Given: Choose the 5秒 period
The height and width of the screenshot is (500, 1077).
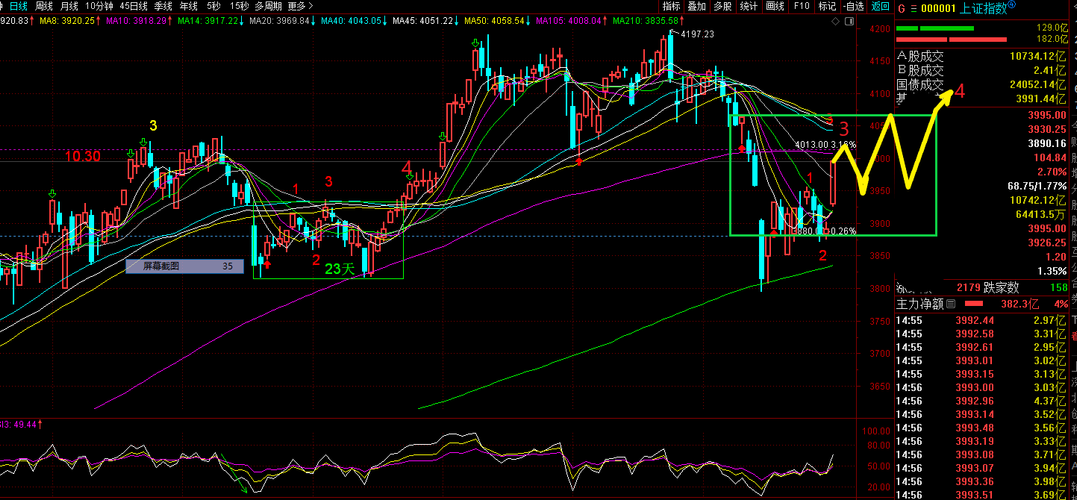Looking at the screenshot, I should pos(214,6).
